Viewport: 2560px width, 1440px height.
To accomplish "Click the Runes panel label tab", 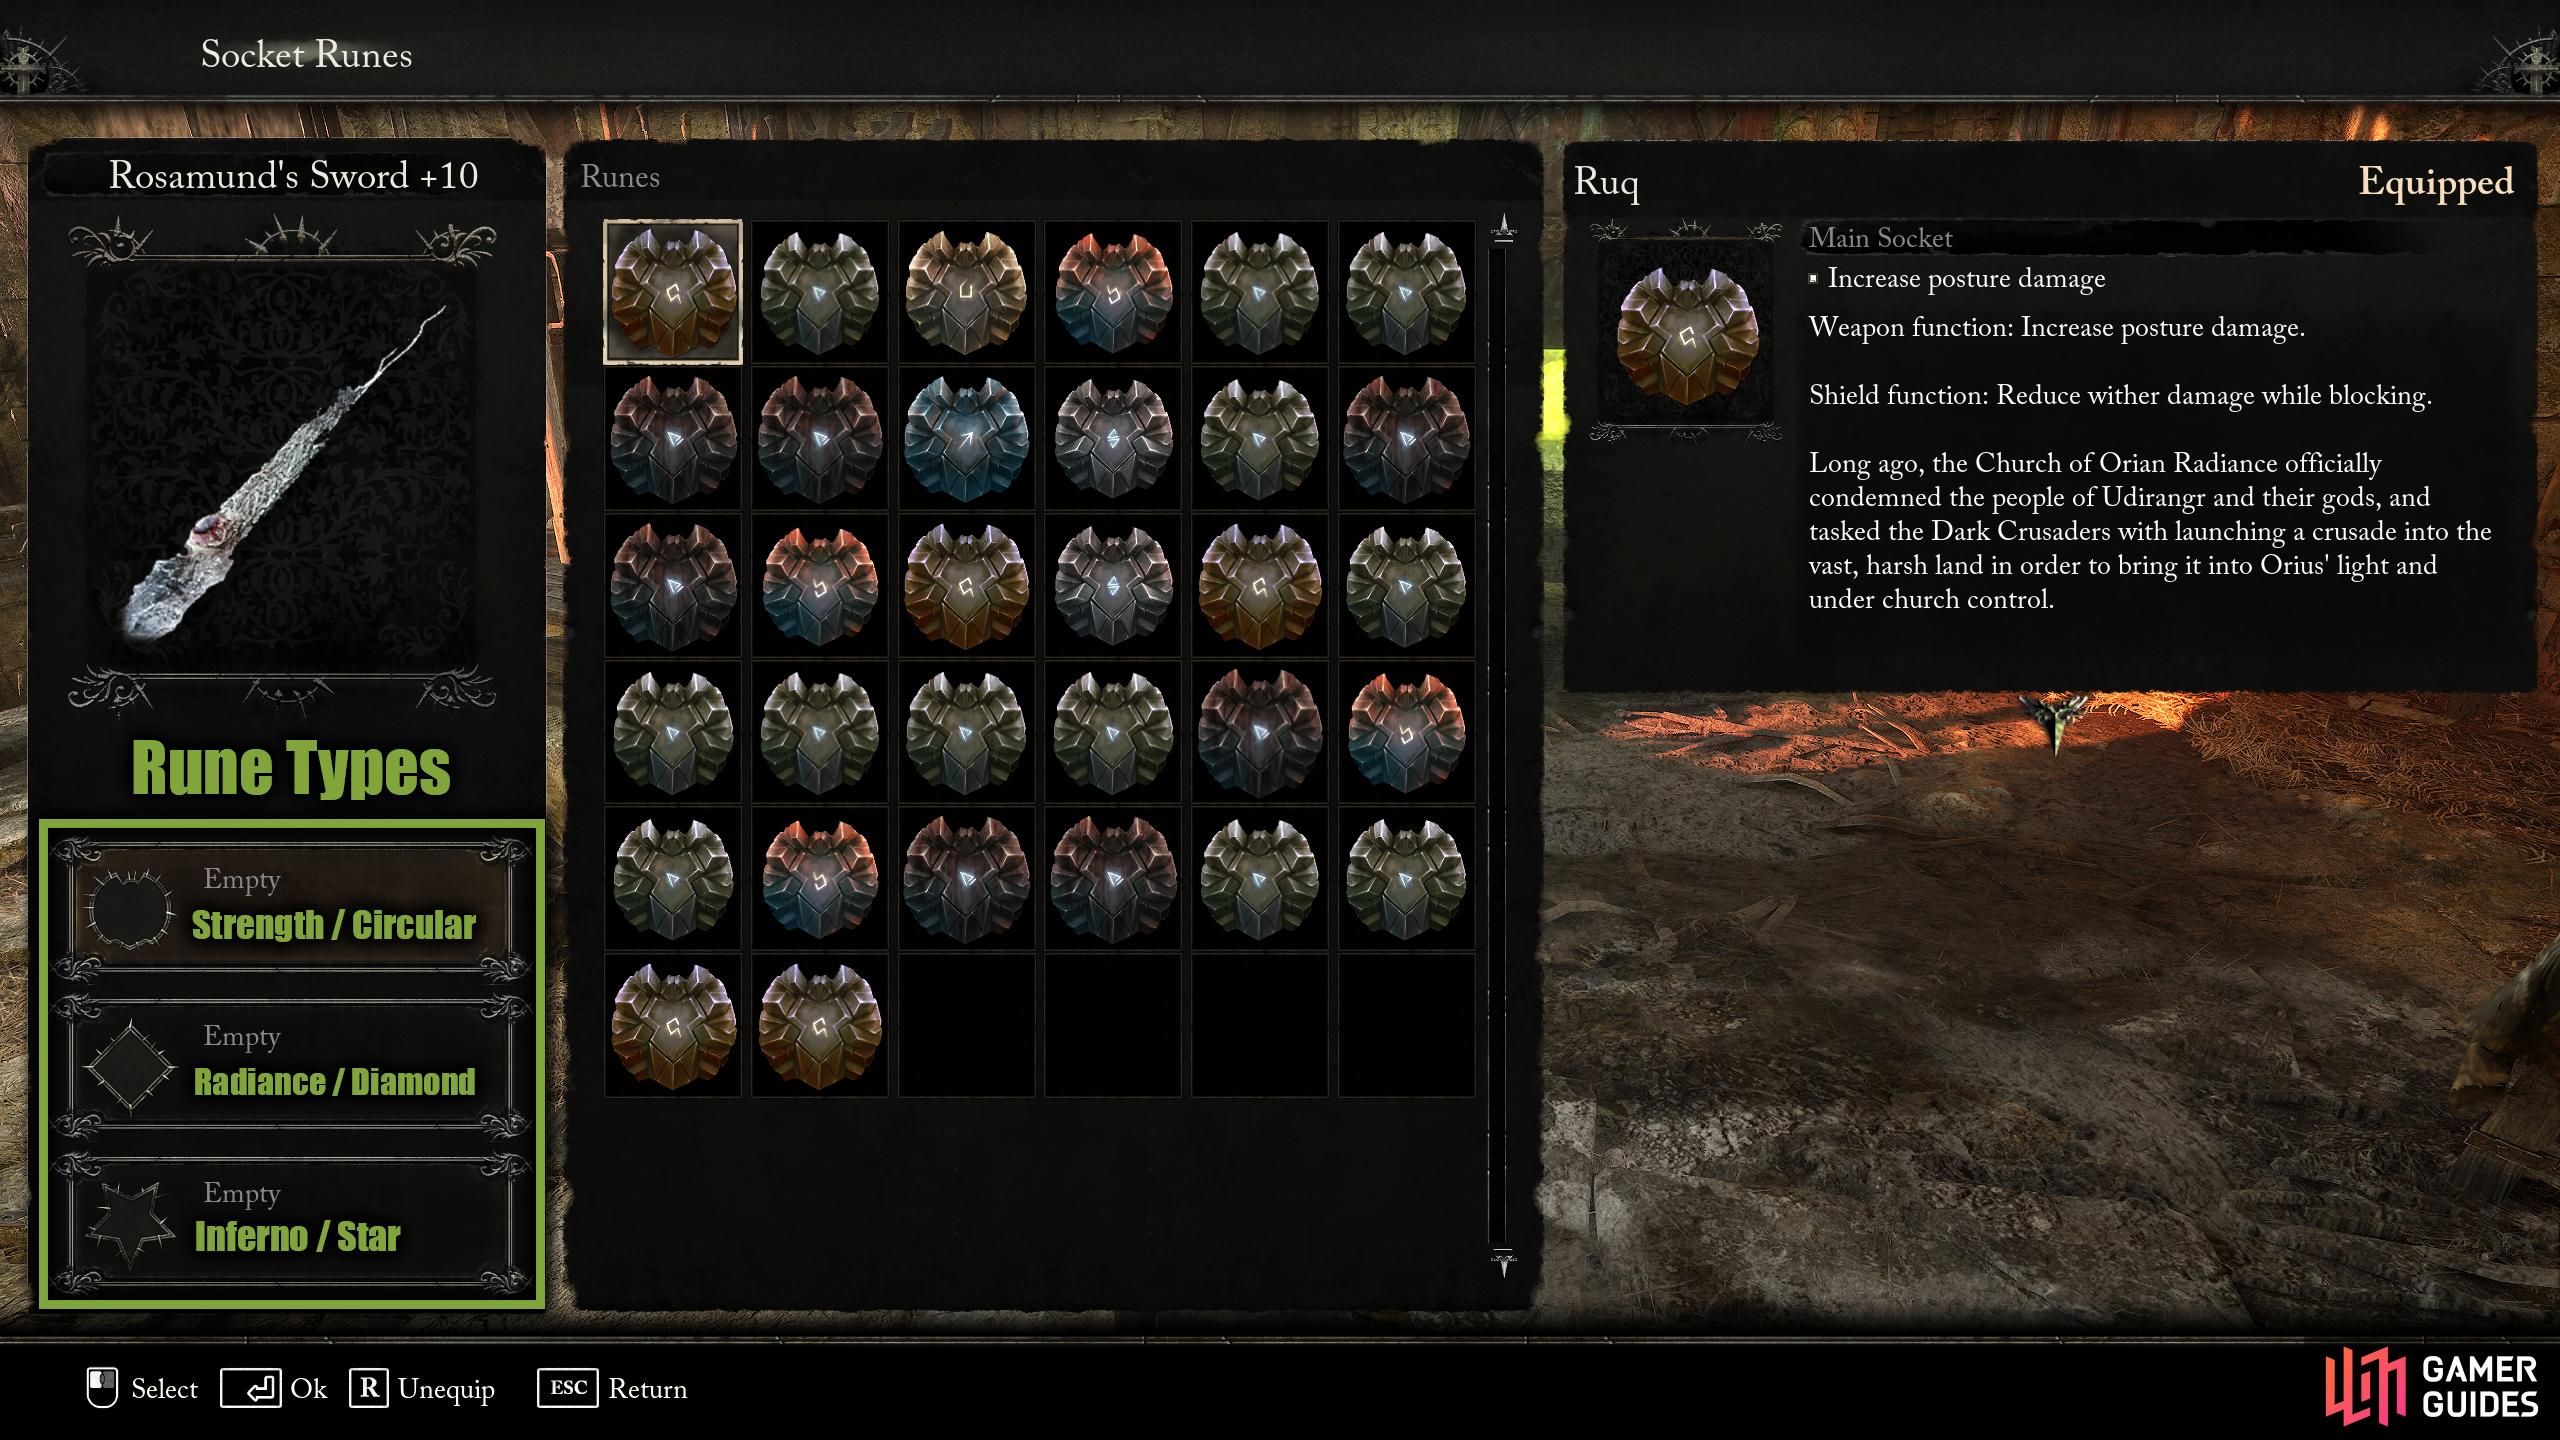I will [622, 174].
